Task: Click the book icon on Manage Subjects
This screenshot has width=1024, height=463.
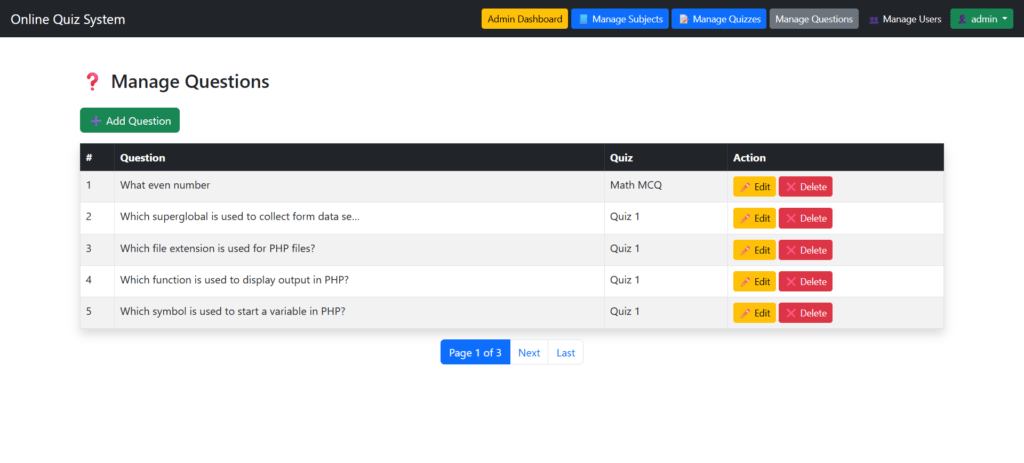Action: (583, 20)
